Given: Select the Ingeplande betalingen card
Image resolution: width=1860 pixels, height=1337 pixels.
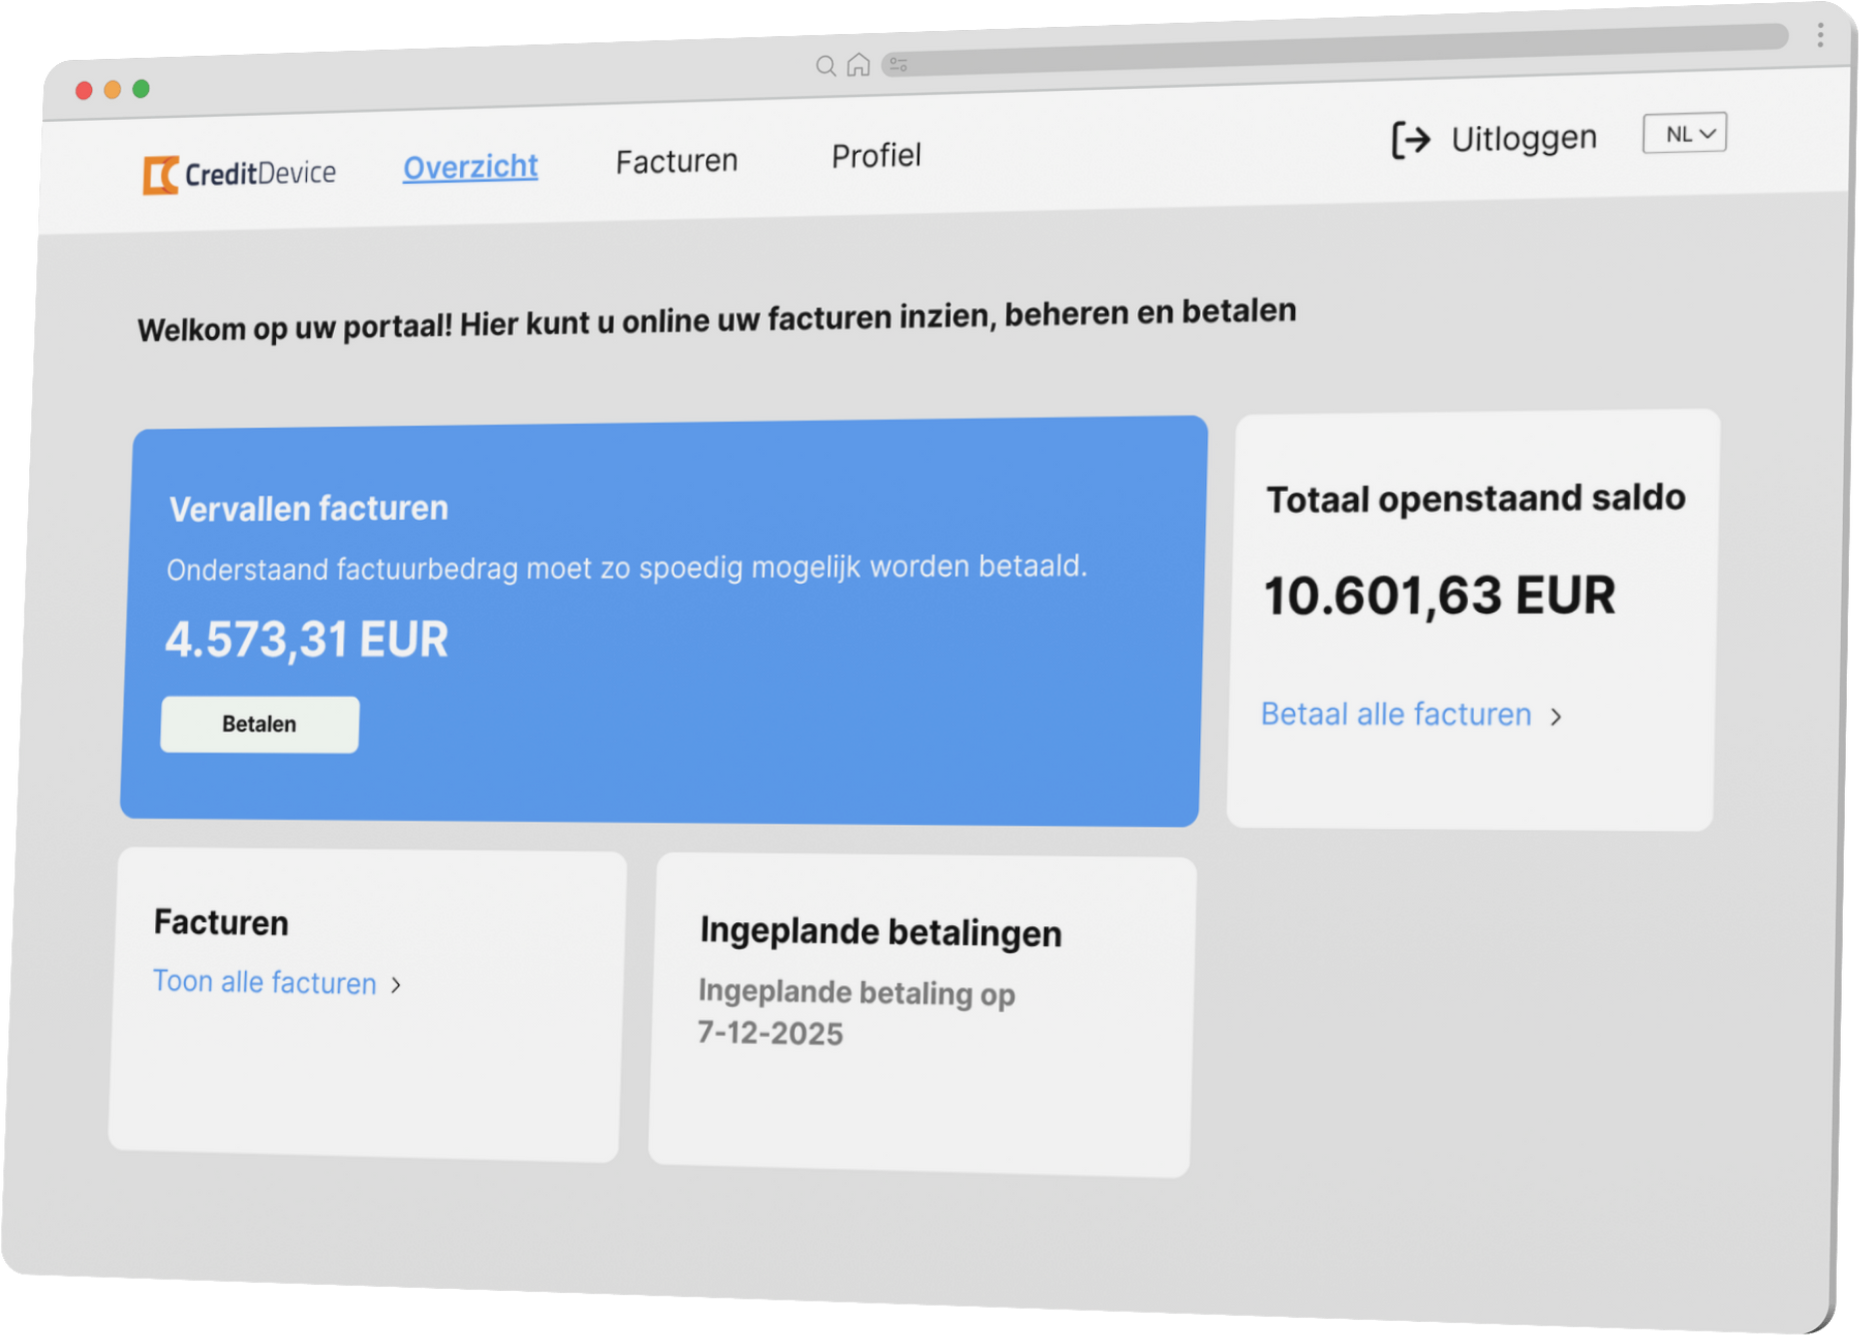Looking at the screenshot, I should (x=920, y=1015).
